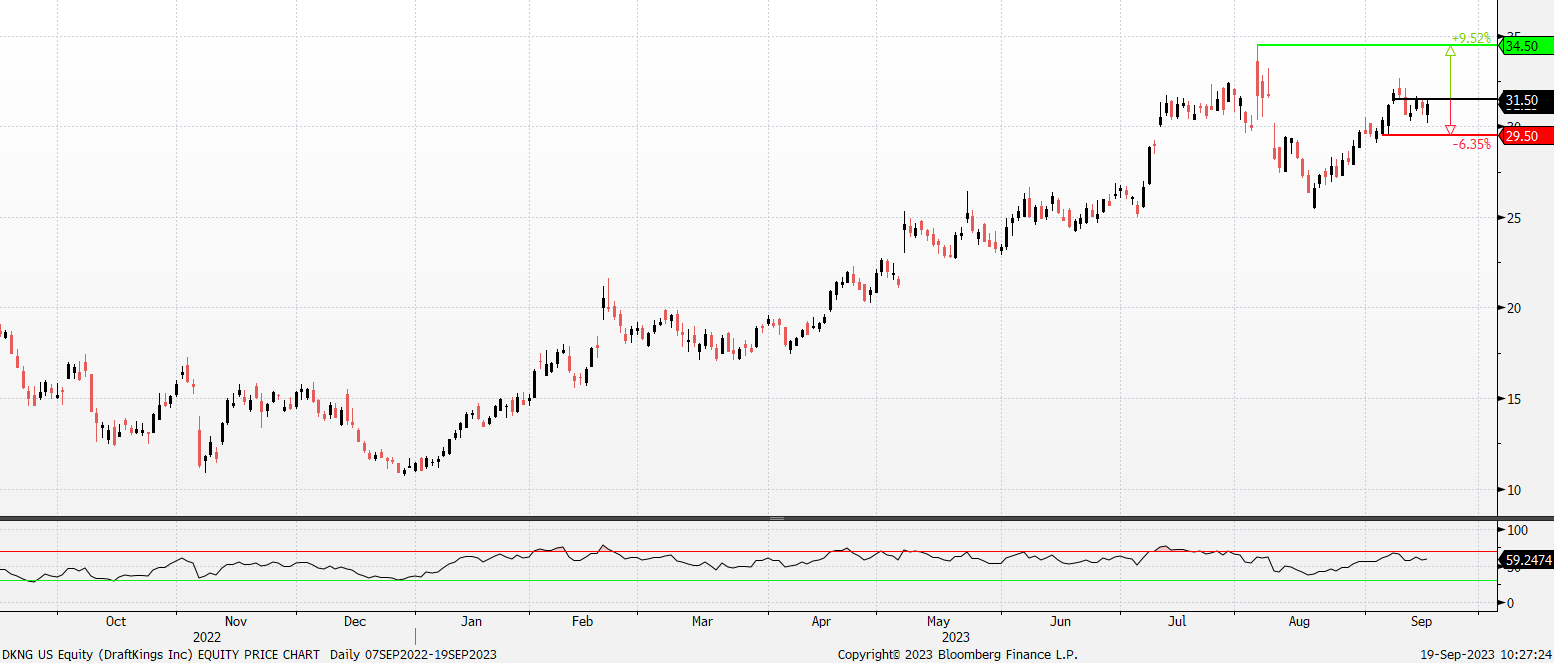The image size is (1554, 663).
Task: Click the red downward stop arrowhead
Action: (x=1450, y=130)
